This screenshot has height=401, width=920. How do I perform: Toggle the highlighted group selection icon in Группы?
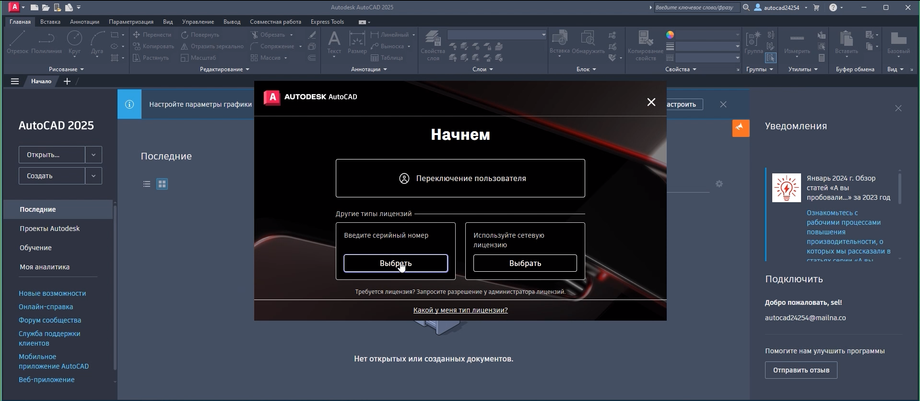pyautogui.click(x=770, y=58)
